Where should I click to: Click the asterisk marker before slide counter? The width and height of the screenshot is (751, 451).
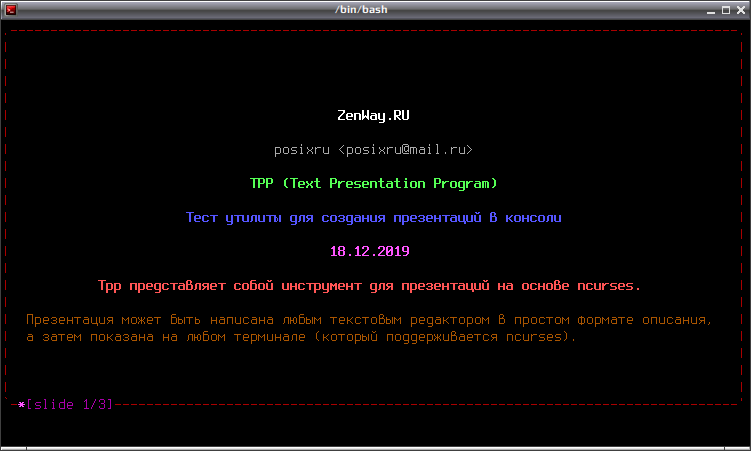(21, 404)
